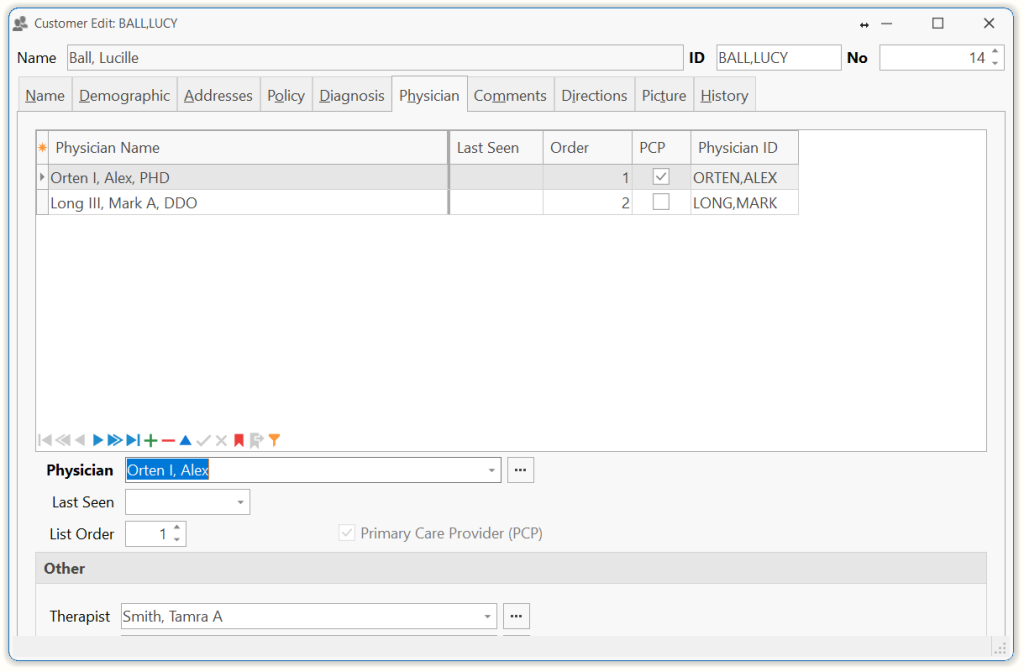Click the green plus to add a physician record

(x=151, y=440)
